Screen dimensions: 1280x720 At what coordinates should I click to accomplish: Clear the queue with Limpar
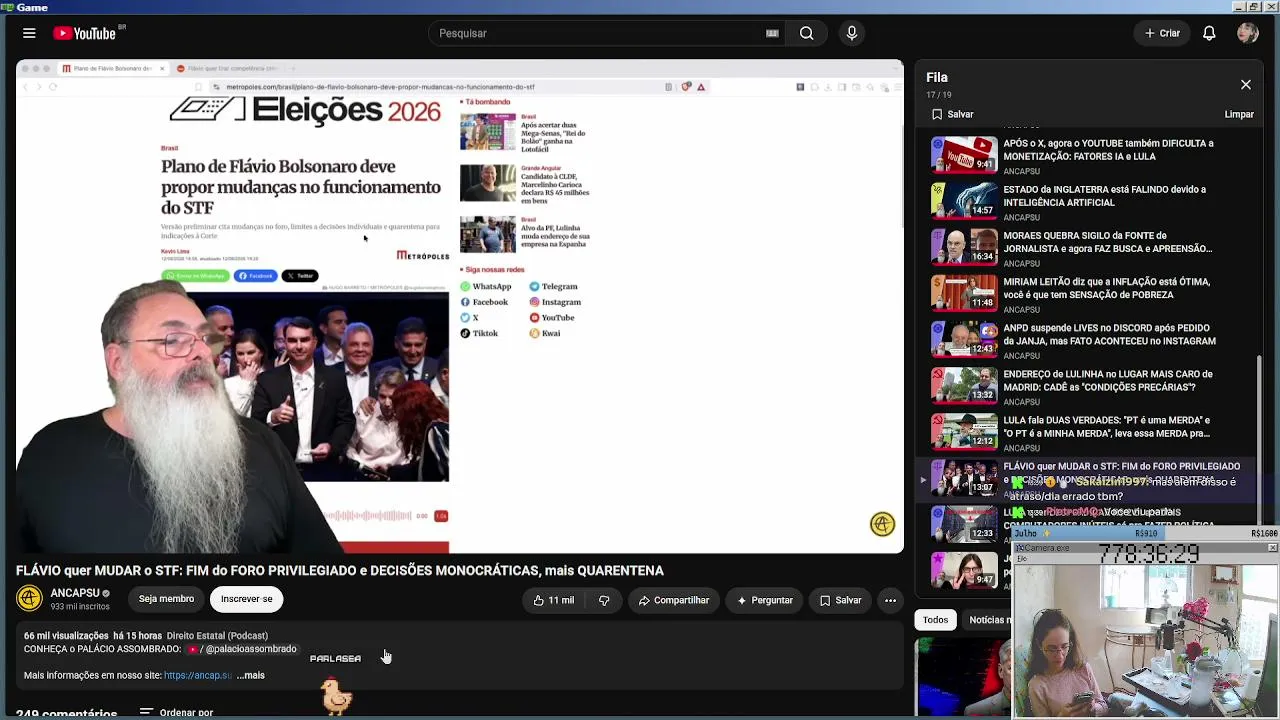click(1239, 114)
